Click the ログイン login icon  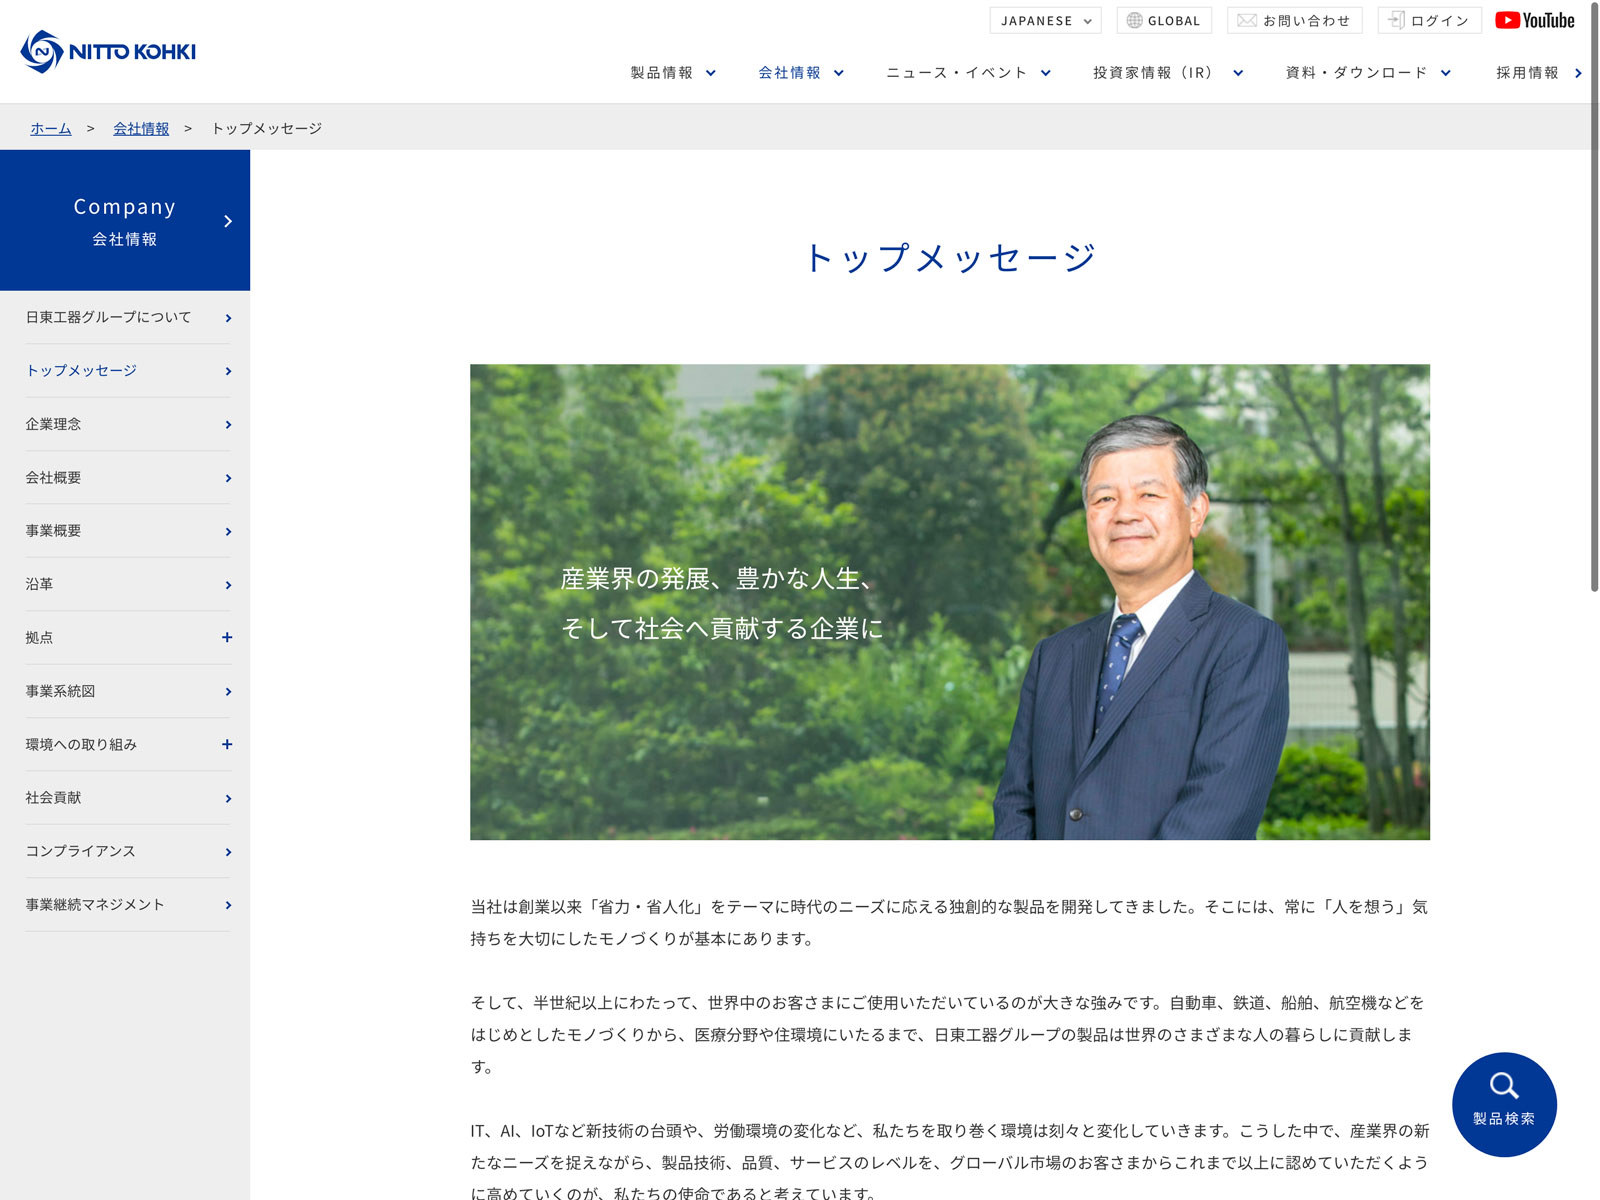(1396, 20)
